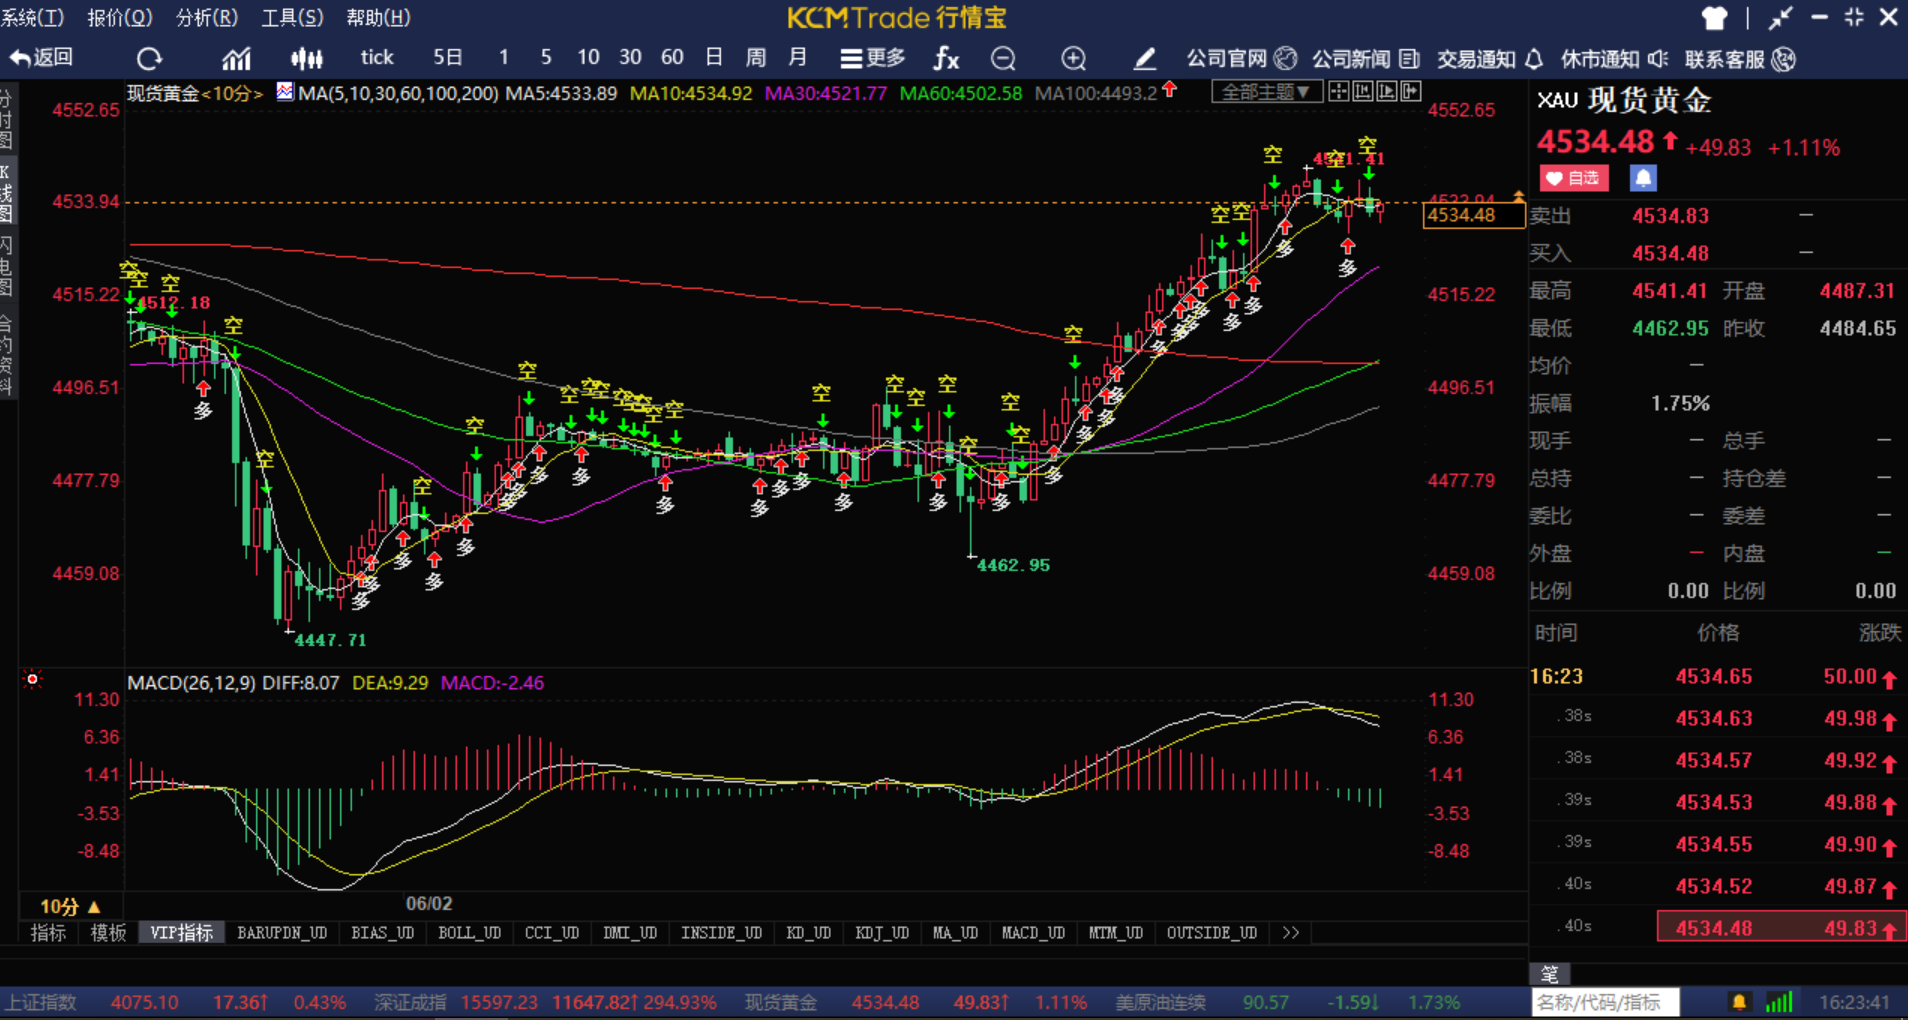Open the 帮助(H) menu
This screenshot has height=1020, width=1908.
click(x=378, y=18)
